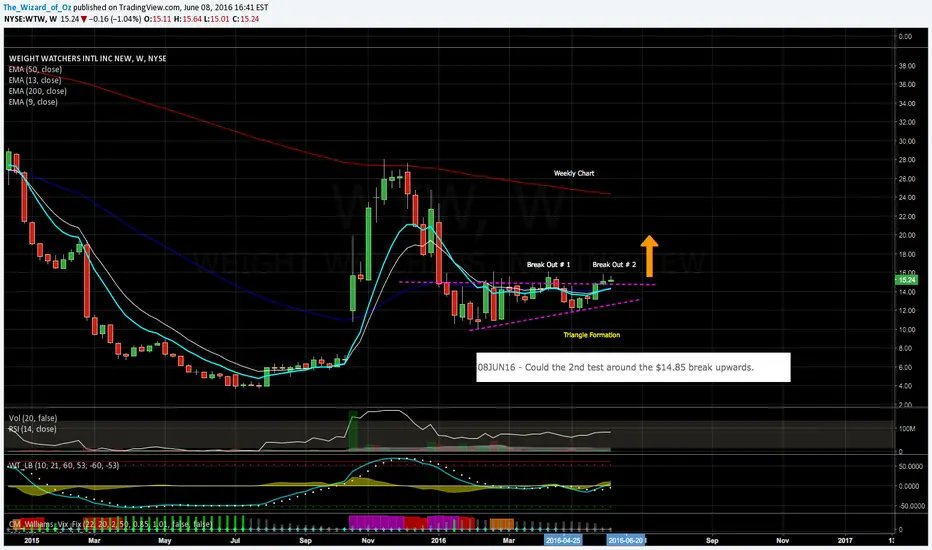Image resolution: width=932 pixels, height=550 pixels.
Task: Click the 2016 label on time axis
Action: (x=439, y=540)
